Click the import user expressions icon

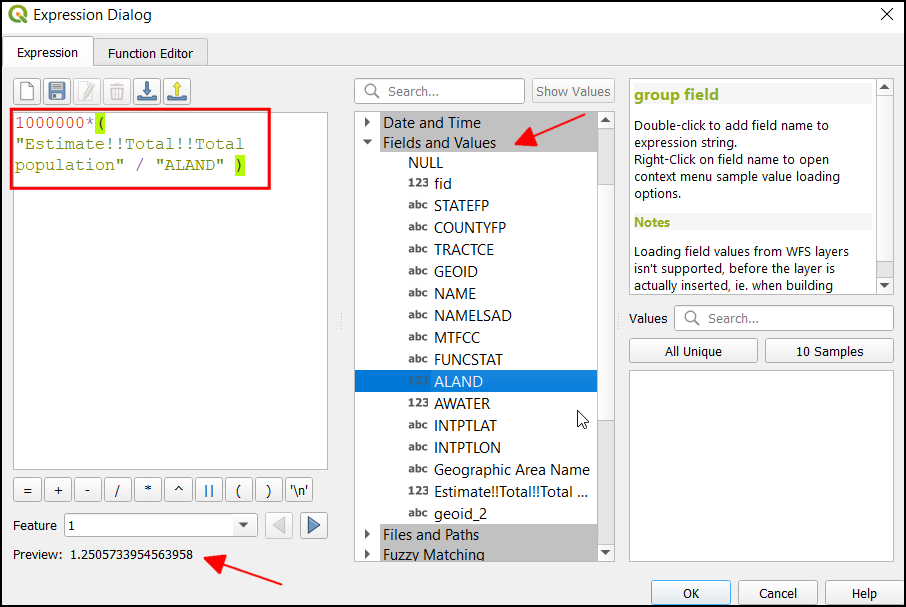tap(147, 92)
